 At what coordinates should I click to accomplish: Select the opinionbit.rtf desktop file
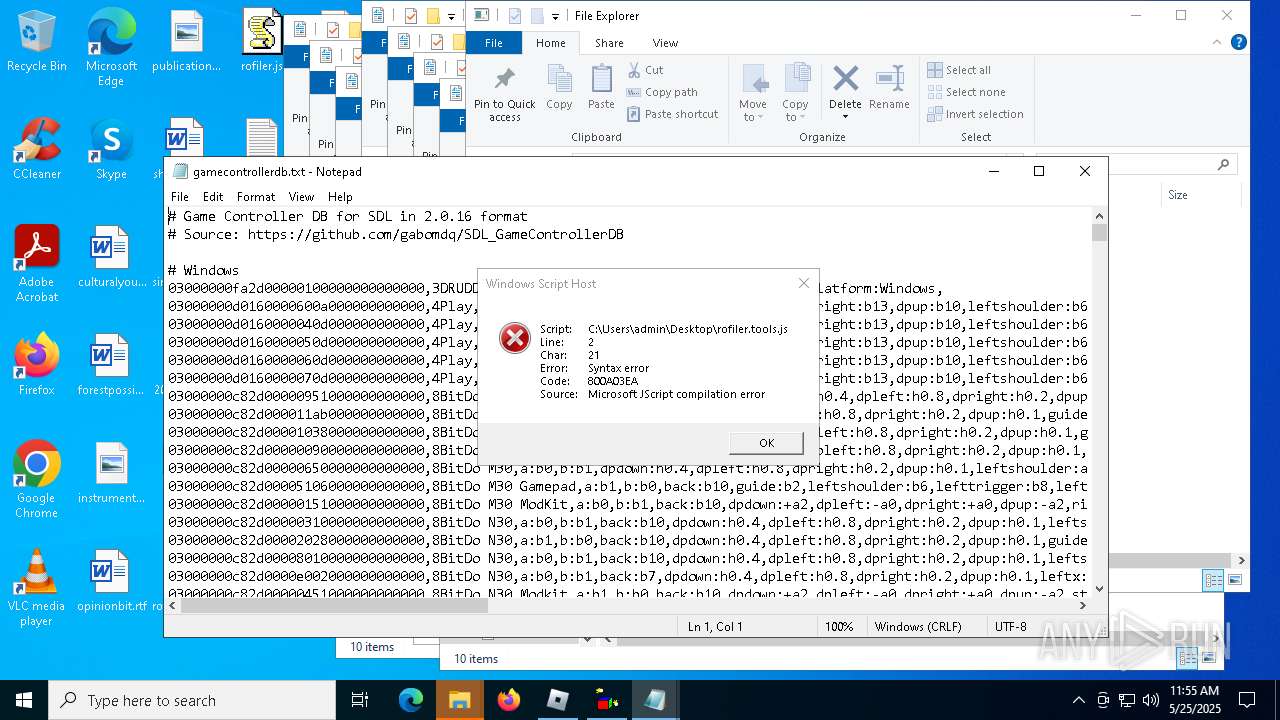pos(111,581)
